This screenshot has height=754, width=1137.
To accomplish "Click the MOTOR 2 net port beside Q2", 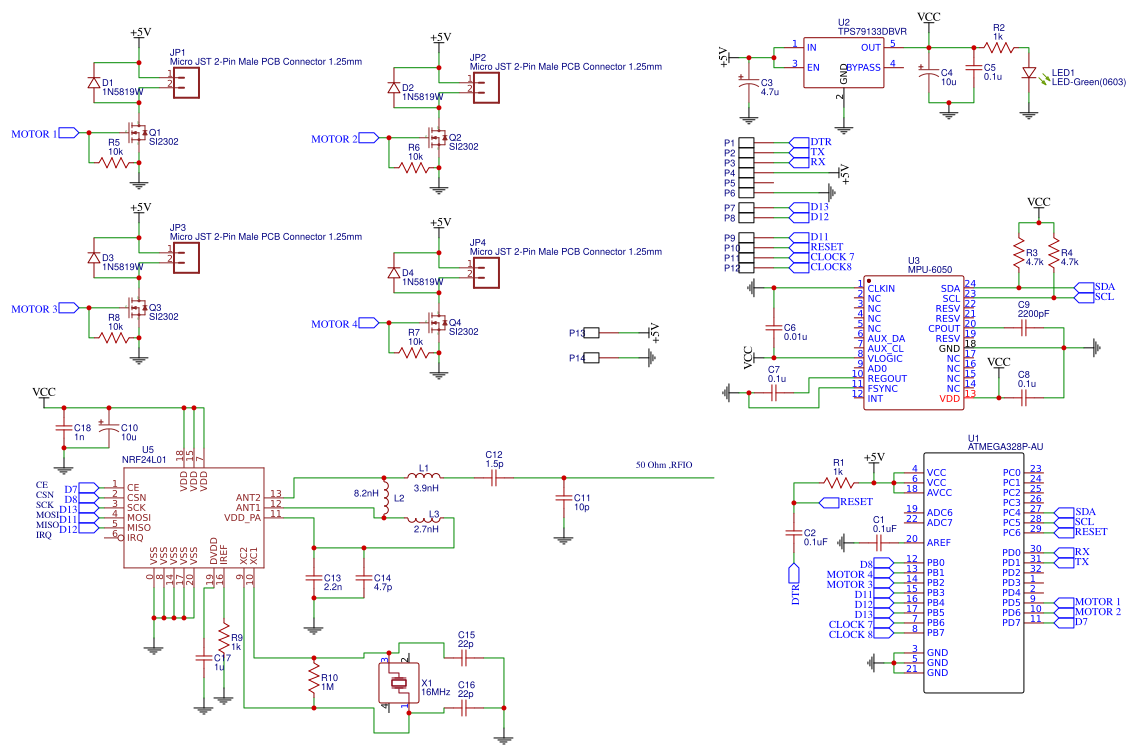I will [x=368, y=138].
